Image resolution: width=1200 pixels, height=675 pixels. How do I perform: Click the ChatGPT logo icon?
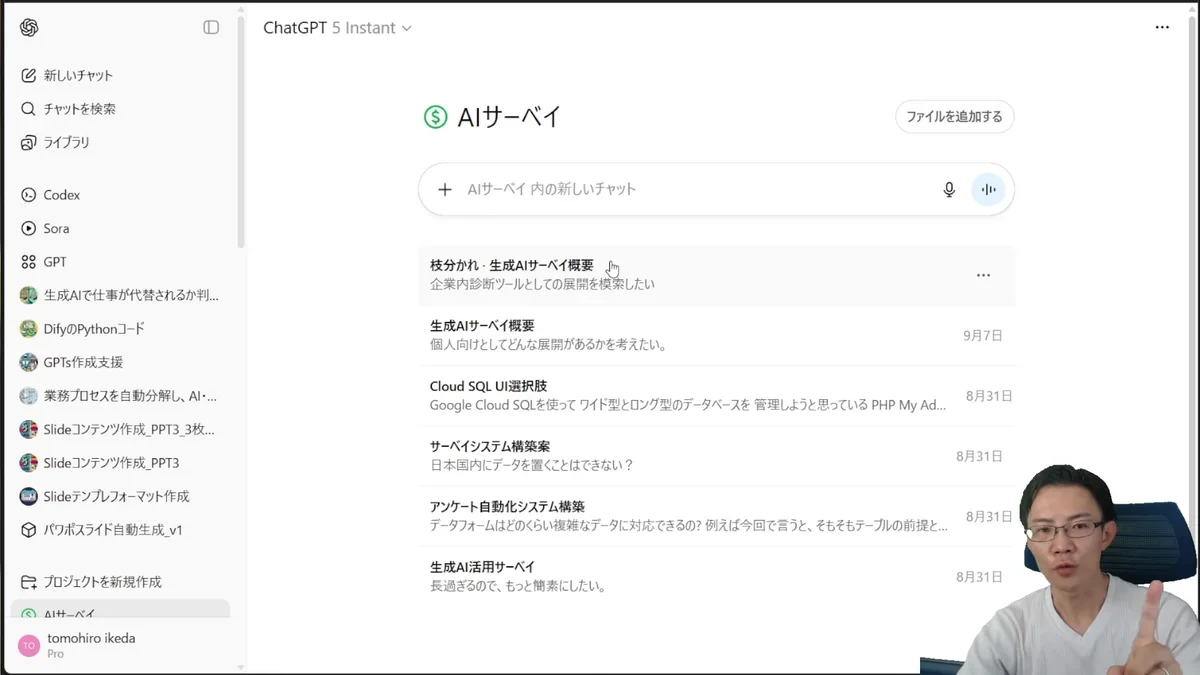point(29,28)
